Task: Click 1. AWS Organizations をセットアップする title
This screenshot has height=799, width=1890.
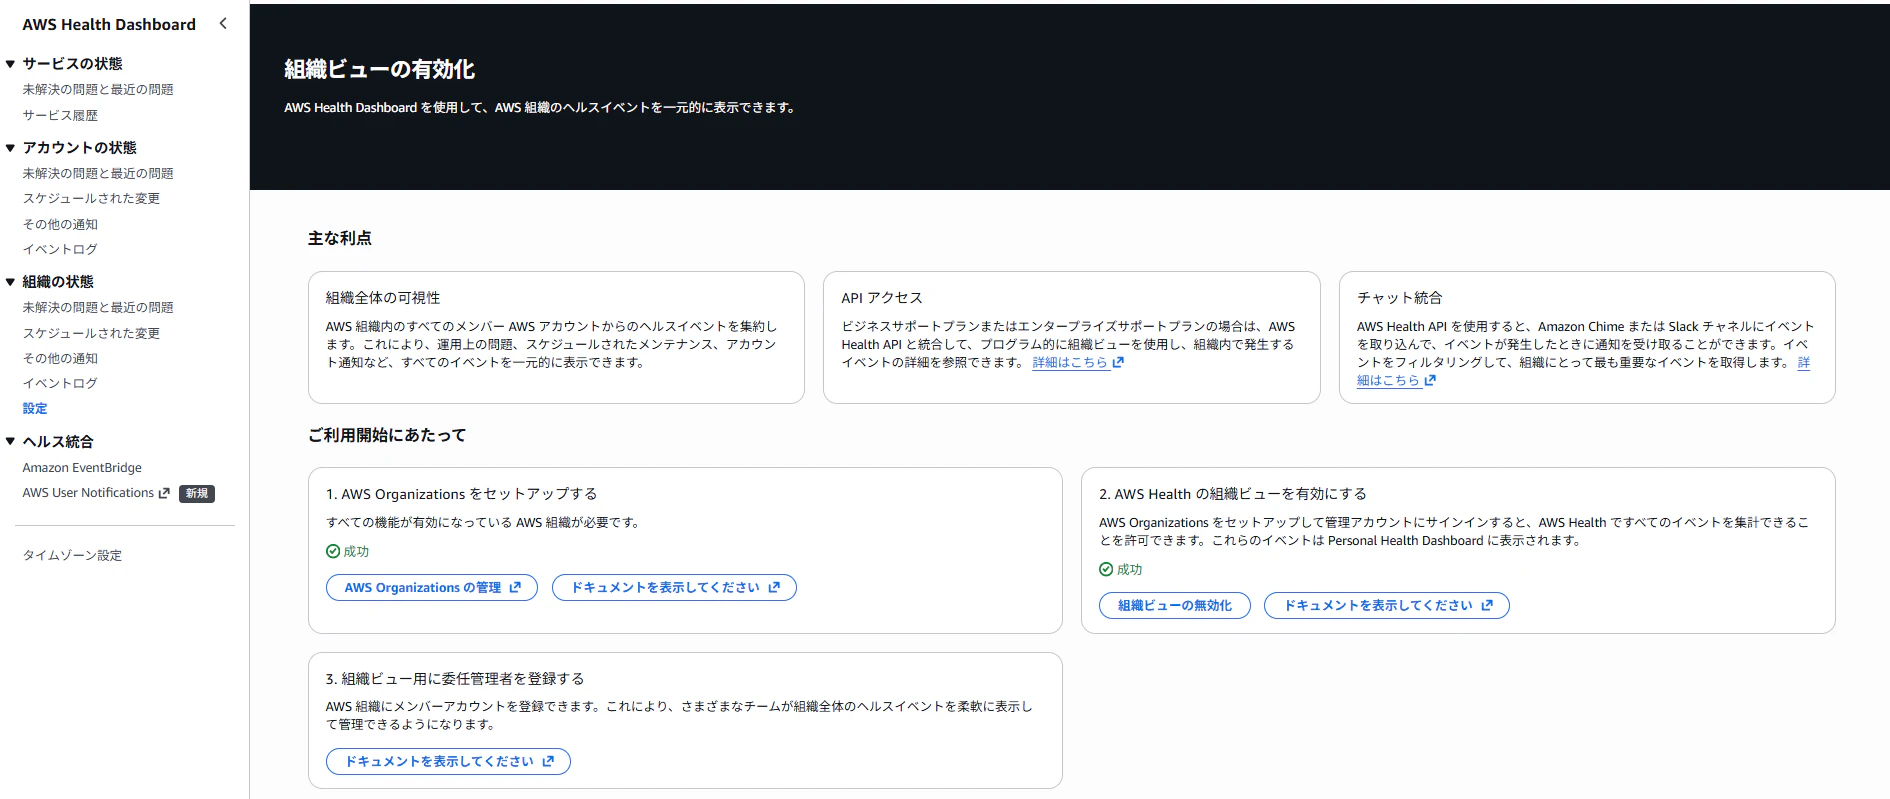Action: pyautogui.click(x=462, y=494)
